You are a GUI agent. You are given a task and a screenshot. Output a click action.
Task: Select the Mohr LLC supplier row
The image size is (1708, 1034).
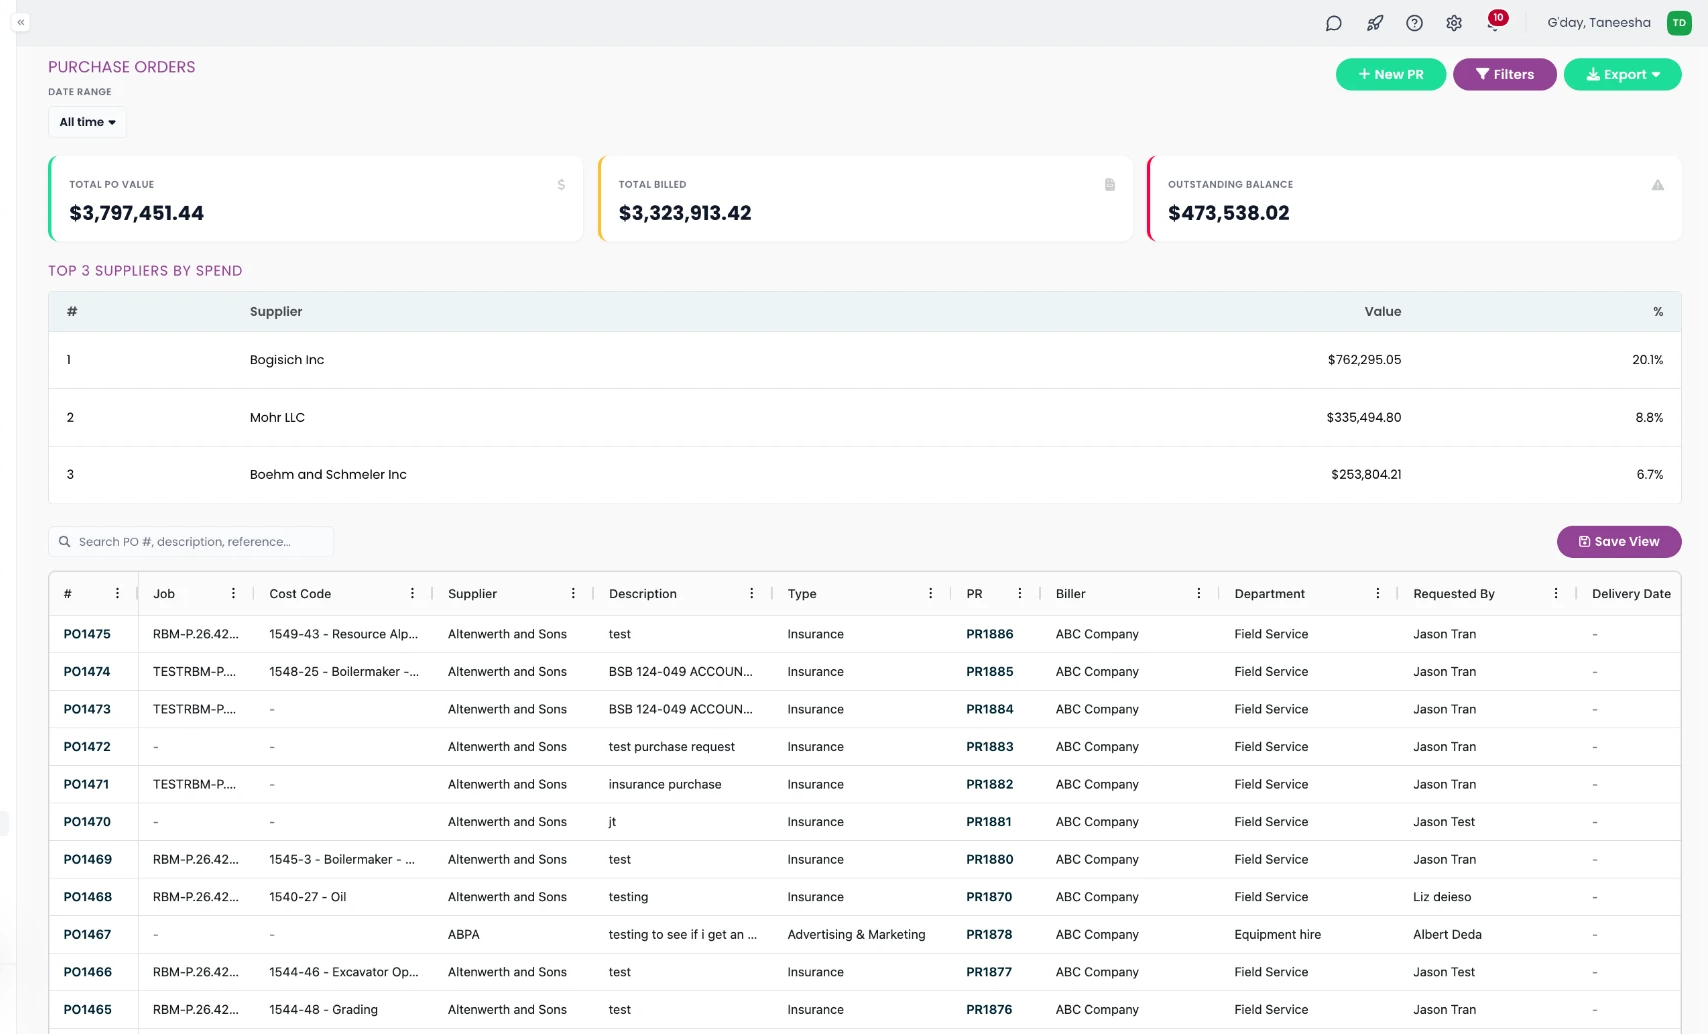[x=864, y=418]
